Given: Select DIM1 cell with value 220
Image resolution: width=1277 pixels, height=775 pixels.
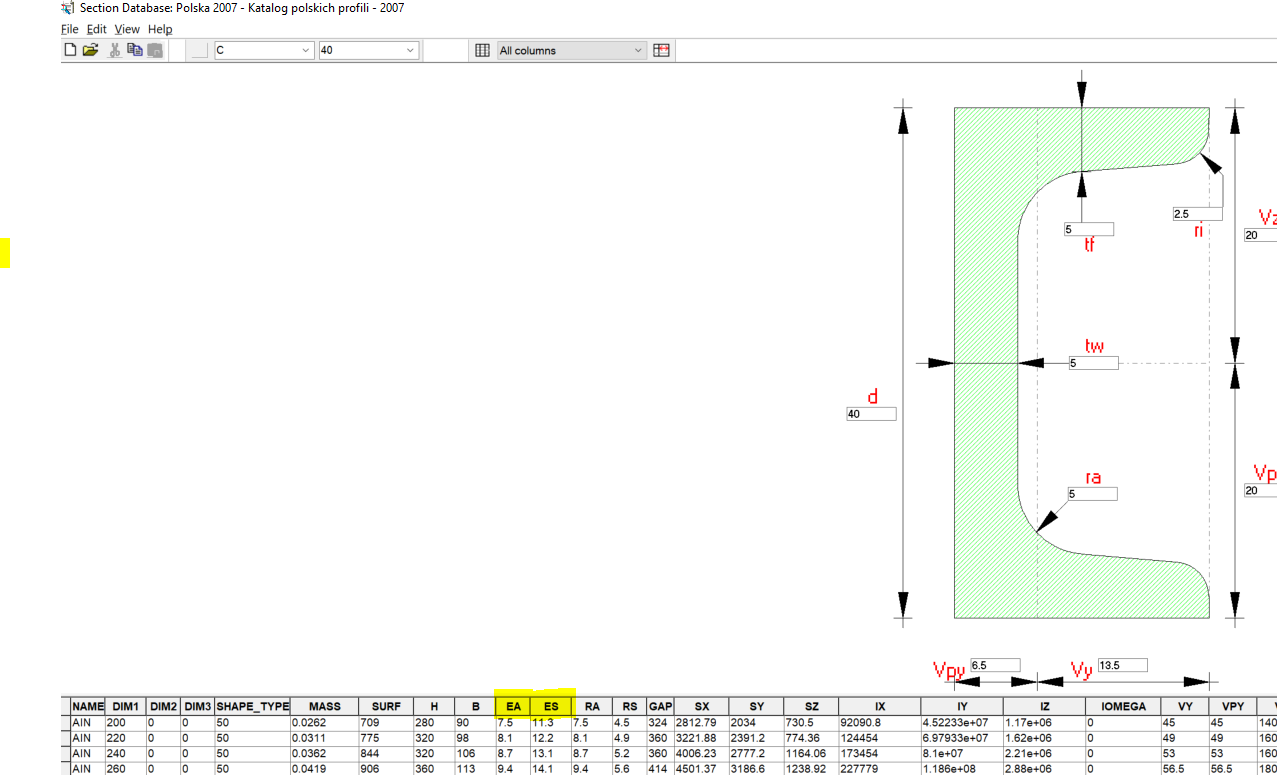Looking at the screenshot, I should coord(126,737).
